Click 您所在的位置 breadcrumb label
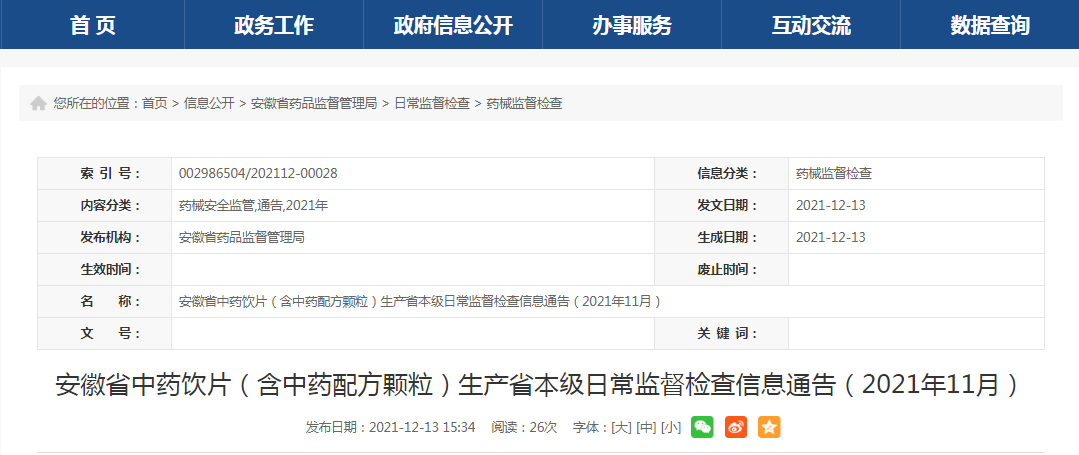Screen dimensions: 1079x455 coord(97,104)
